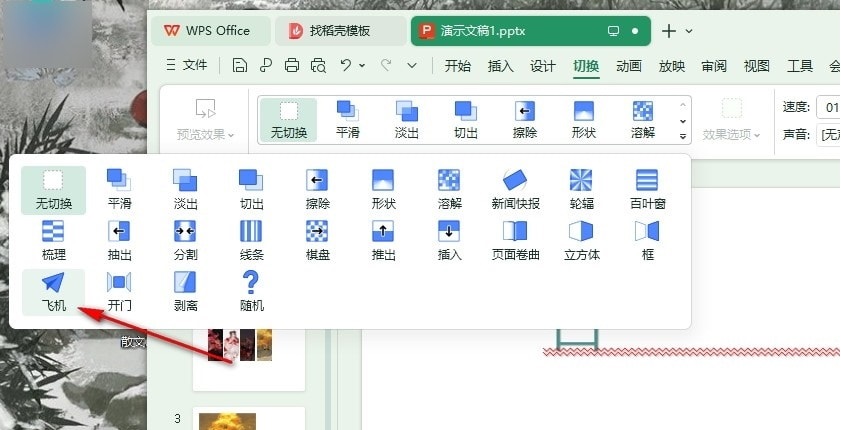Apply the 新闻快报 transition in gallery
Viewport: 841px width, 430px height.
point(515,188)
